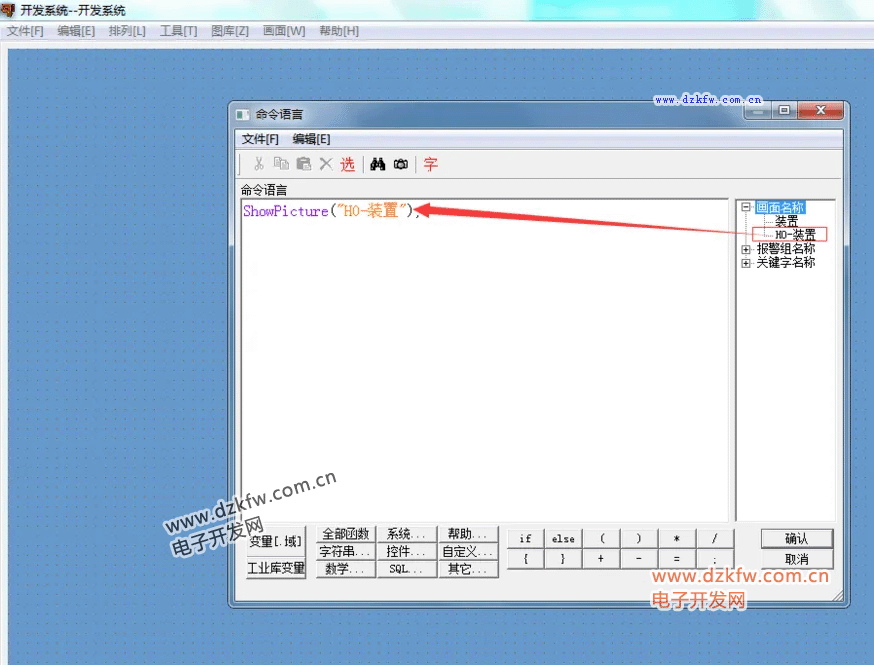
Task: Select HO-装置 in the picture tree
Action: click(794, 235)
